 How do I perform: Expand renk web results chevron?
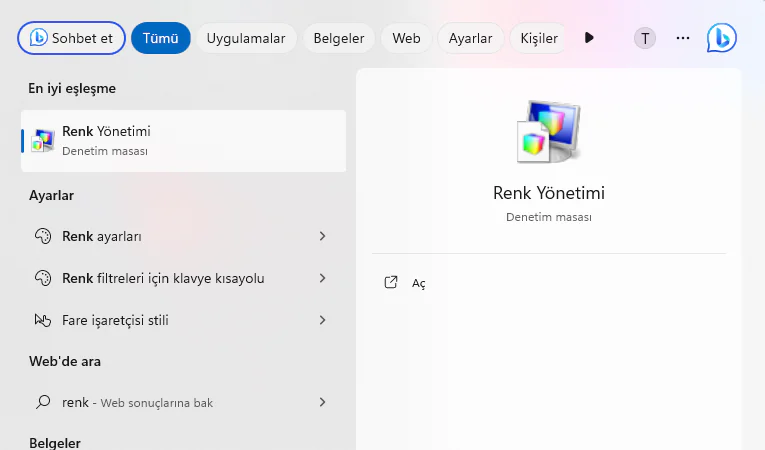[322, 402]
